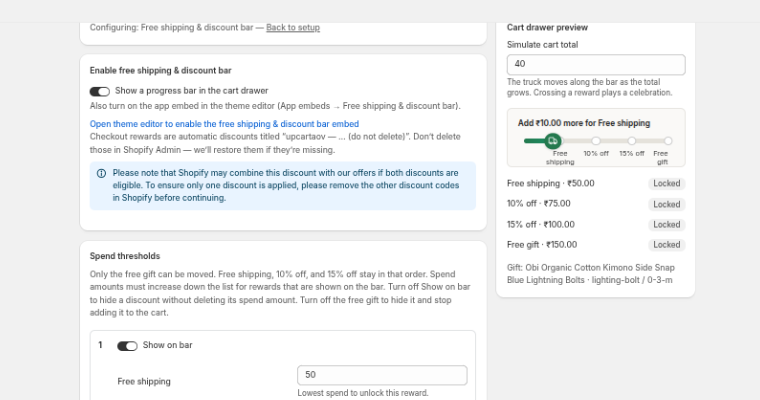Click Locked badge for 10% off row
Viewport: 760px width, 400px height.
click(666, 204)
